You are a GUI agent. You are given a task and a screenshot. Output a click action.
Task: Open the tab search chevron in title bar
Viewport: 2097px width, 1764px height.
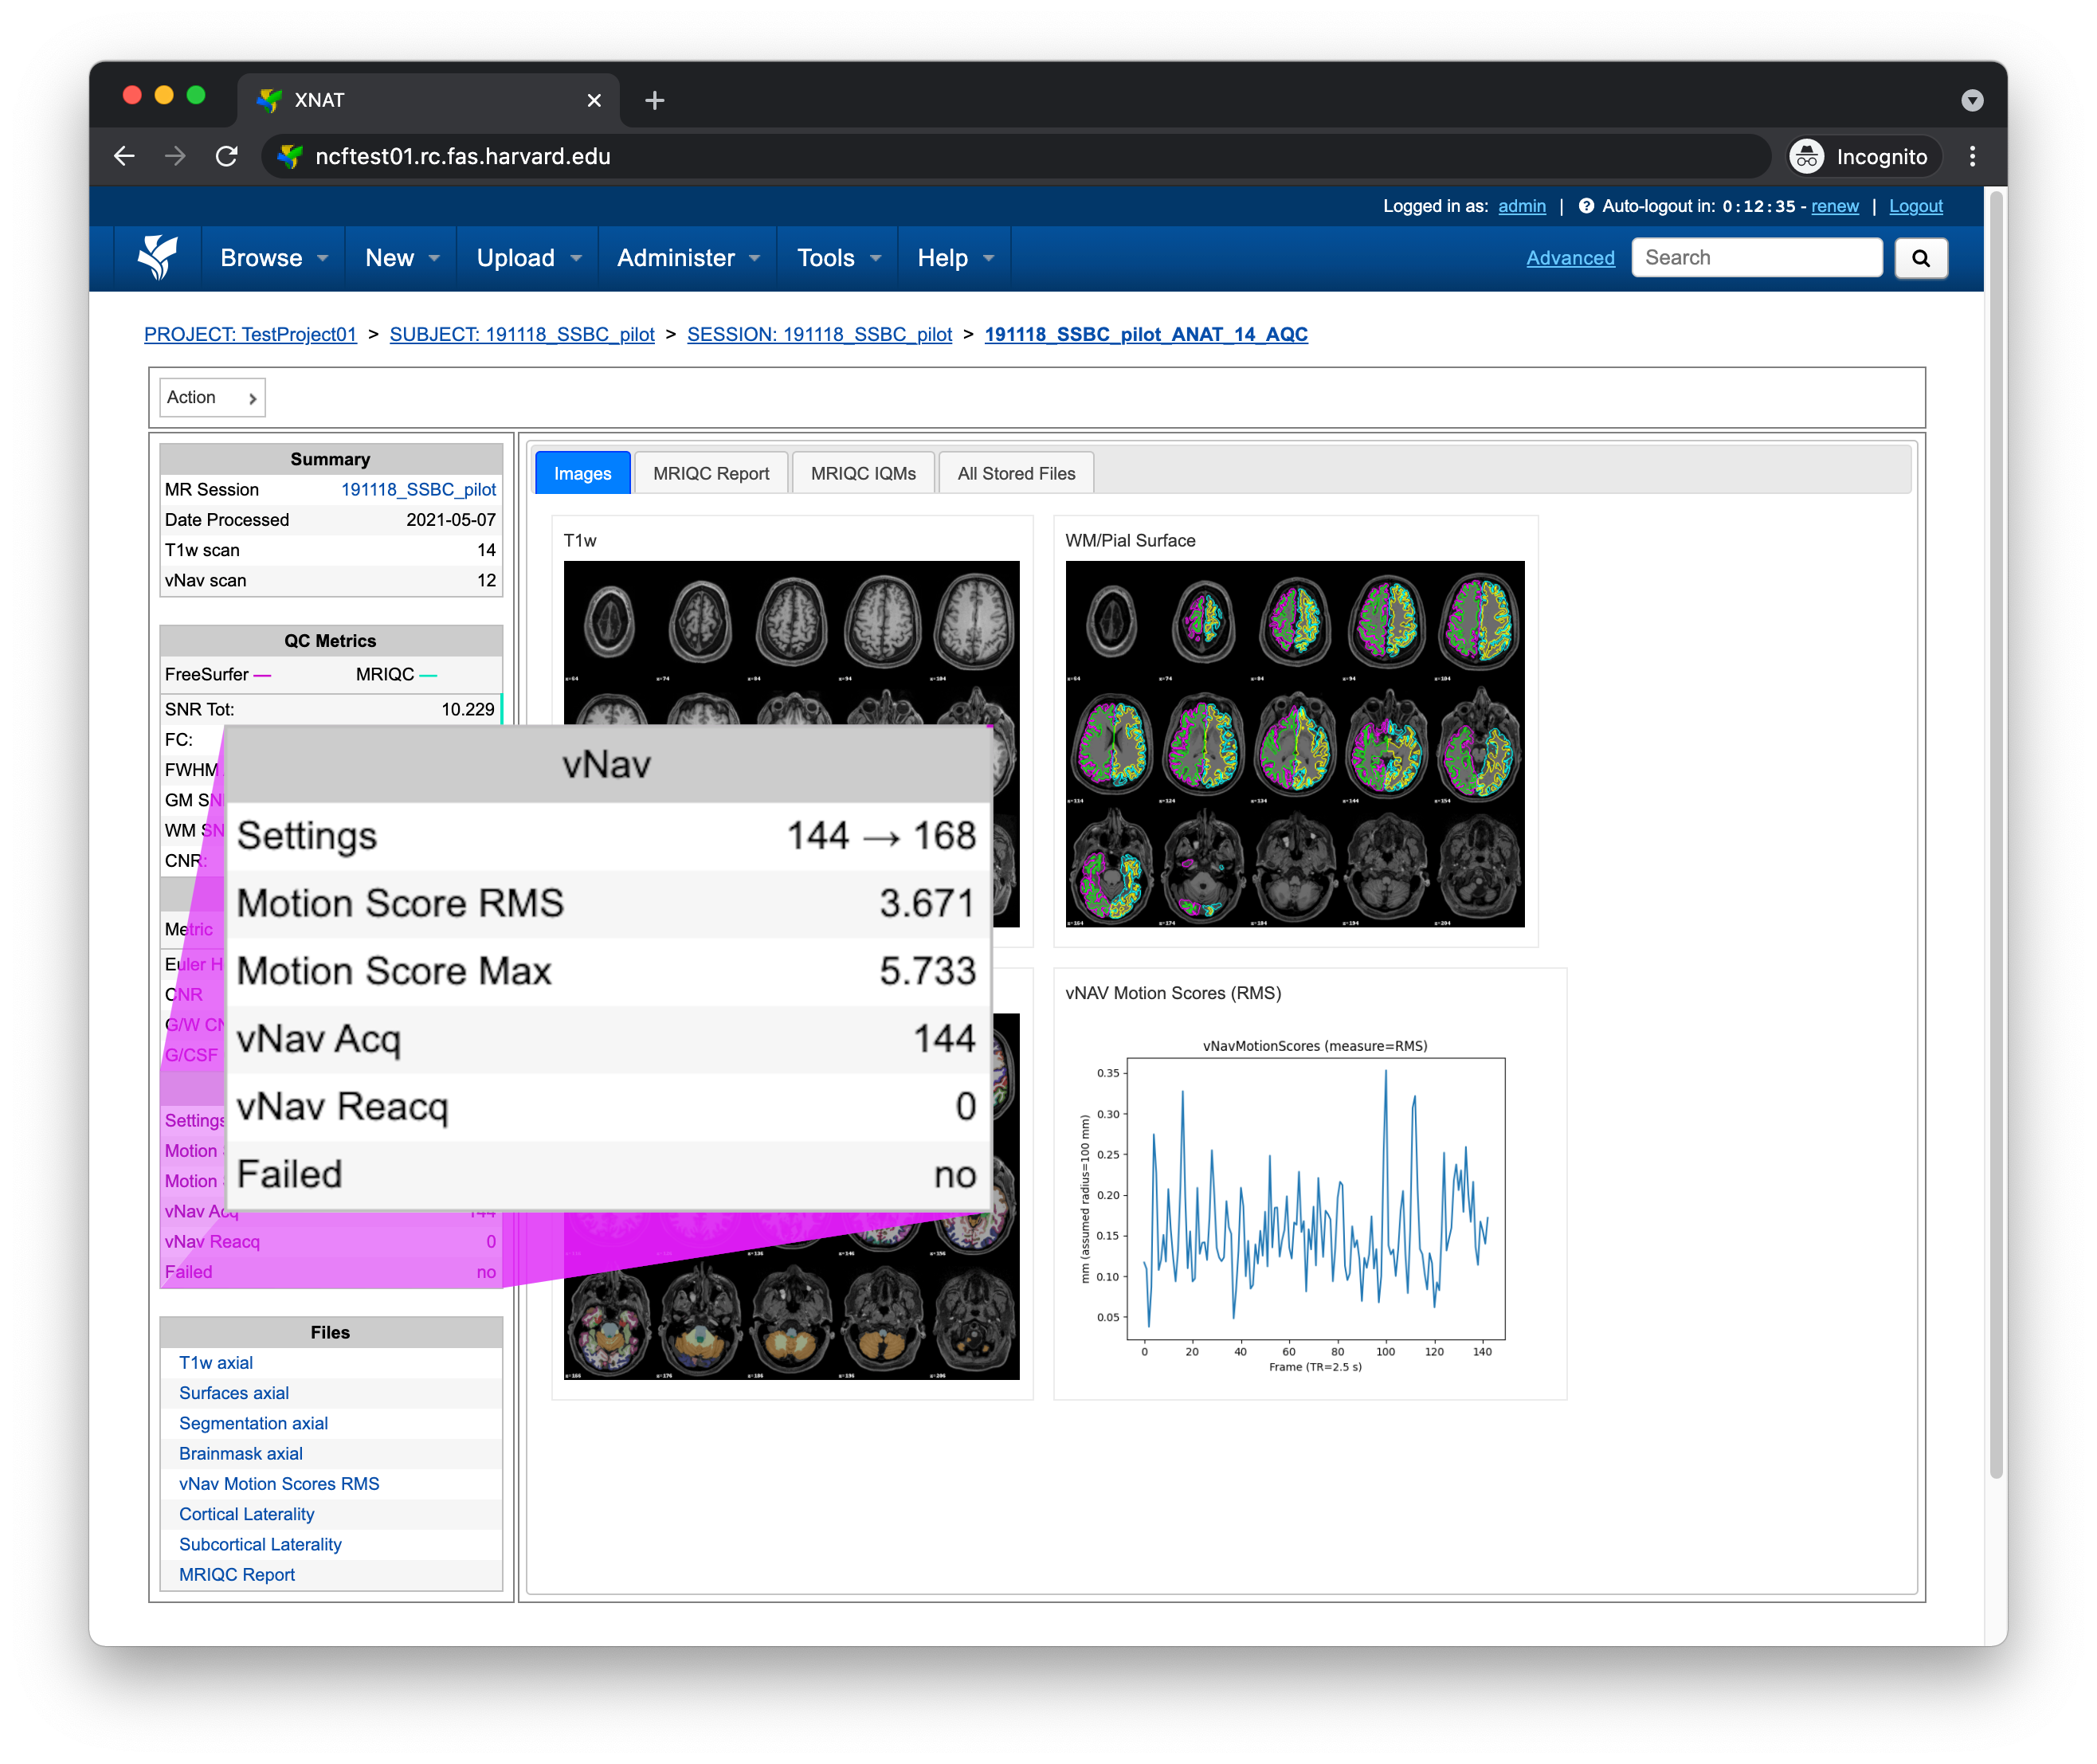(x=1971, y=100)
